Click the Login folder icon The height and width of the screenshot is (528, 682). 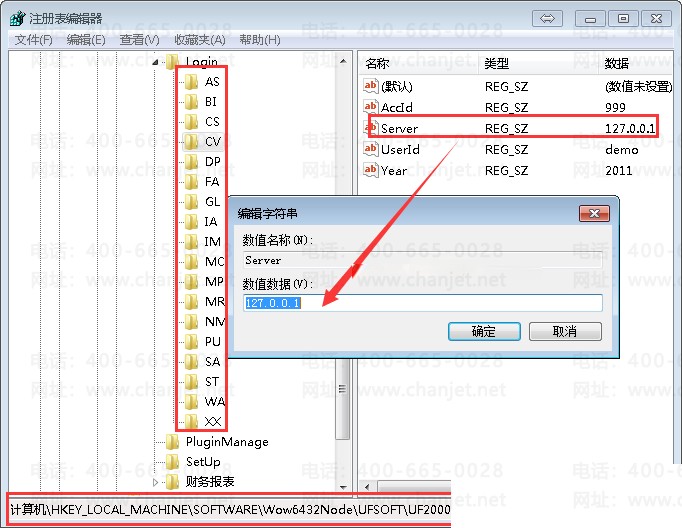tap(173, 61)
